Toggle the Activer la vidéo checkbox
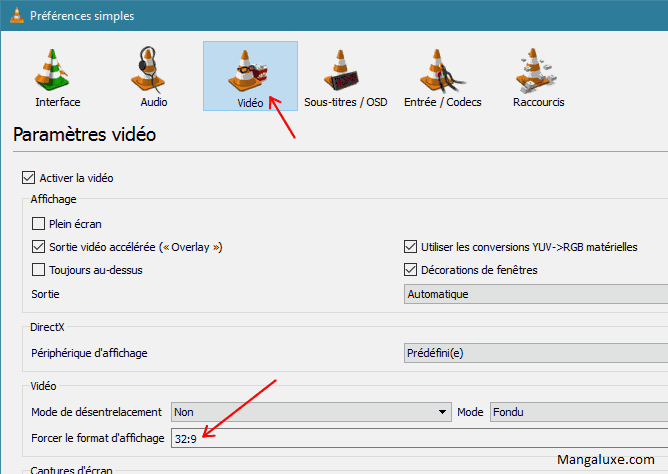The height and width of the screenshot is (474, 668). [28, 178]
